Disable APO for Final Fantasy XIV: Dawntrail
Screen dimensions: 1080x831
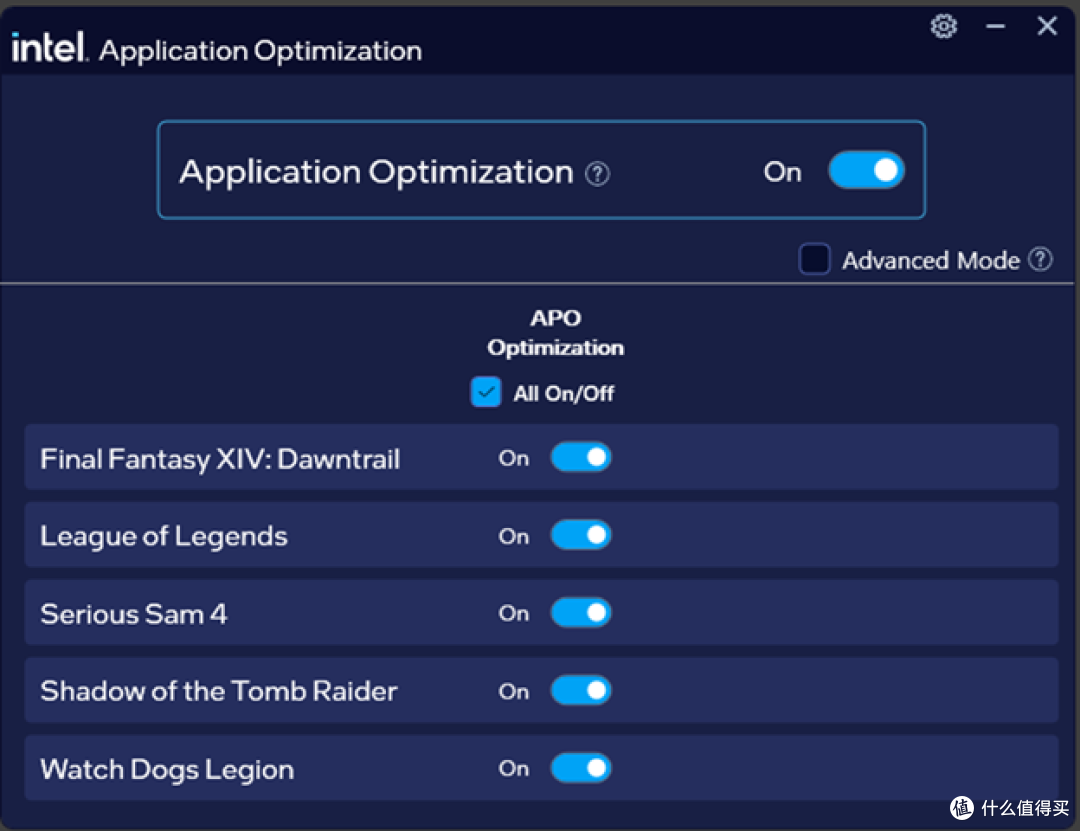[581, 458]
